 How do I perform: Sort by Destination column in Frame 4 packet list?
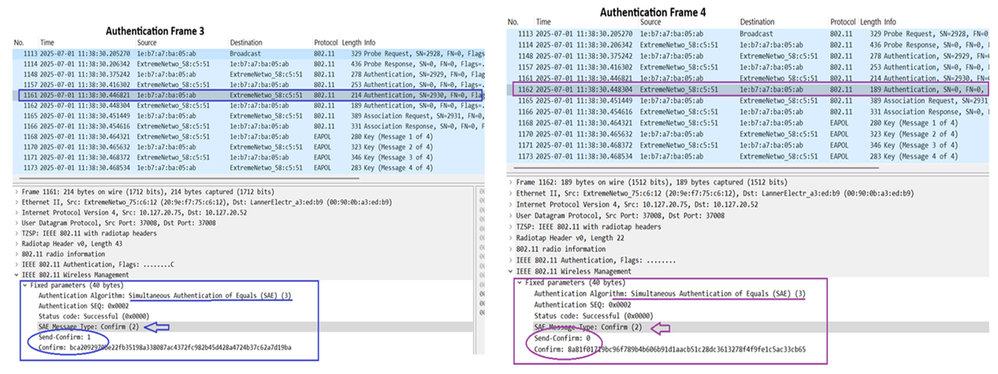[756, 22]
